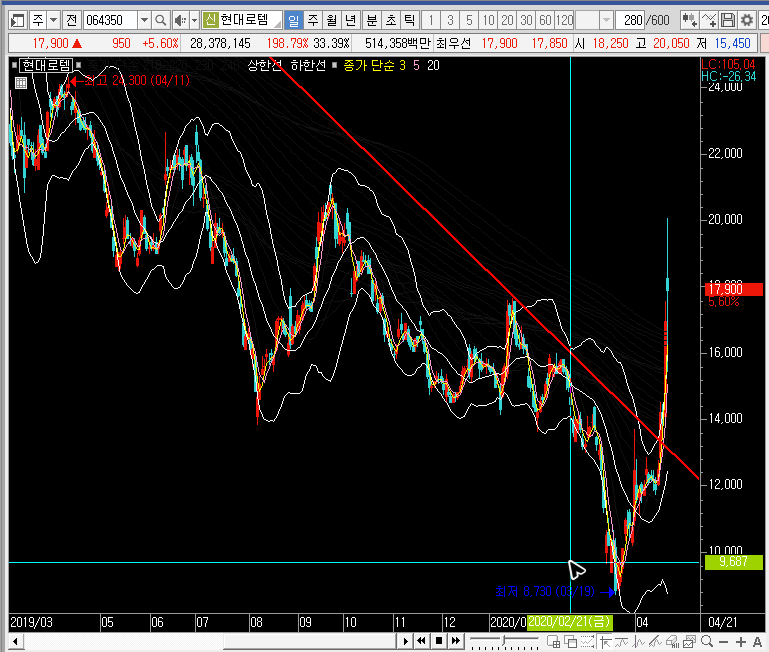
Task: Click the 현대로템 chart legend label
Action: [46, 65]
